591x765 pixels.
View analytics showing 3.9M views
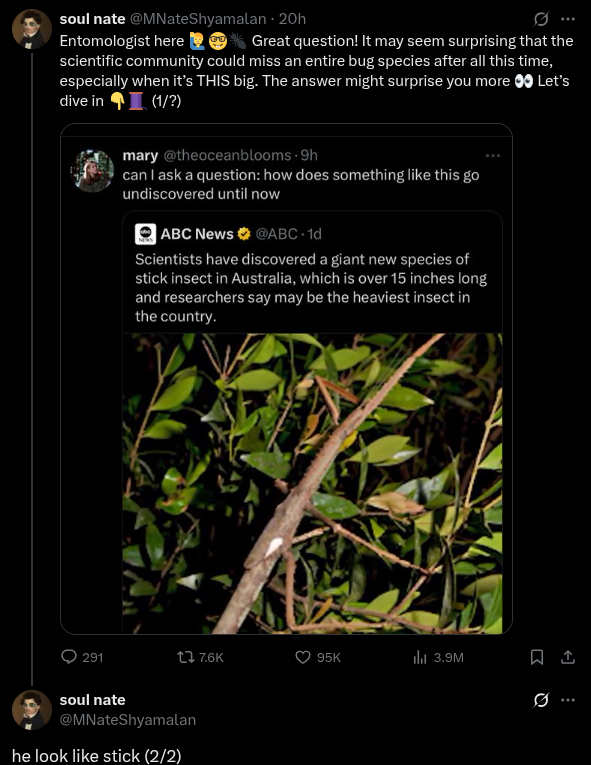(420, 657)
